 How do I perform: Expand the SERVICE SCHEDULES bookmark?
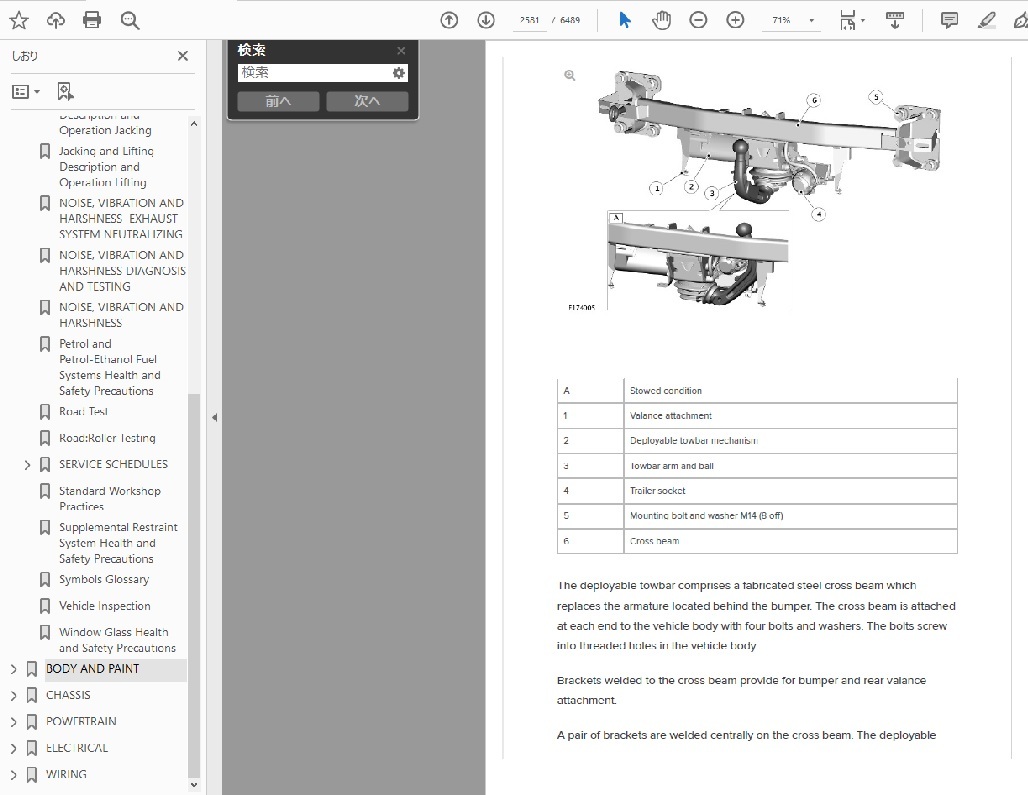pos(27,465)
